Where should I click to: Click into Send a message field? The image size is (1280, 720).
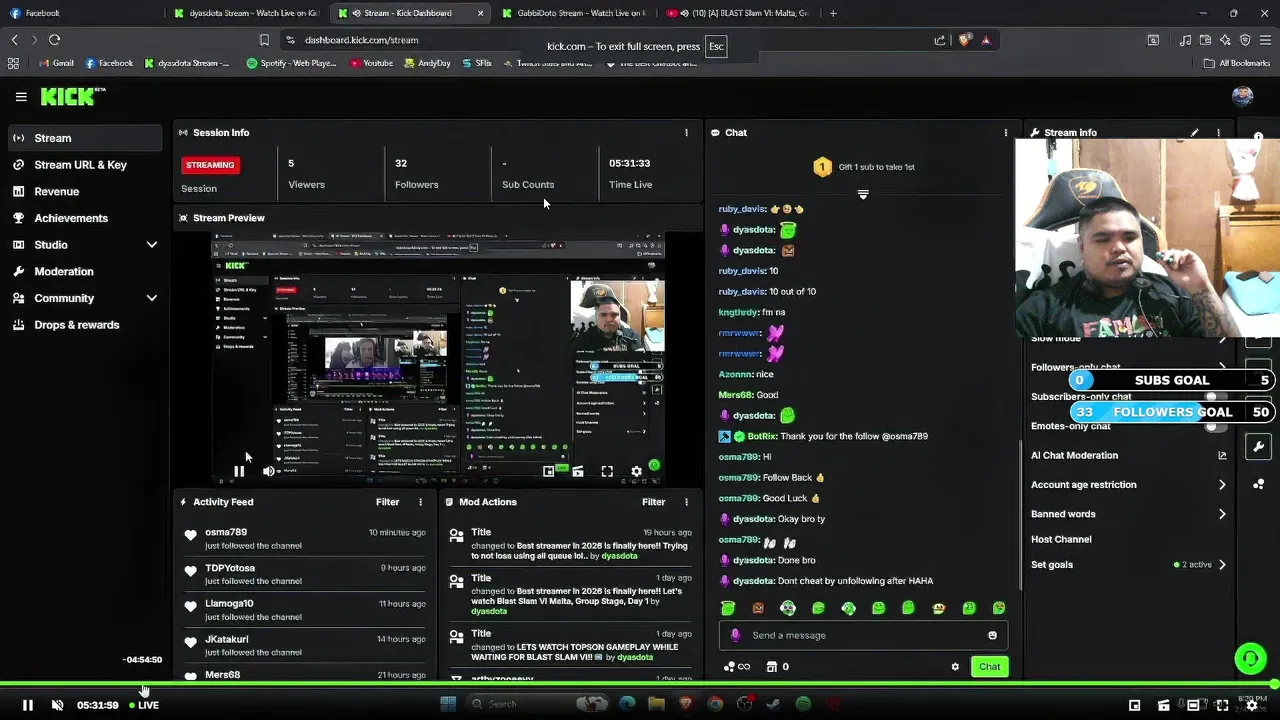pos(863,635)
